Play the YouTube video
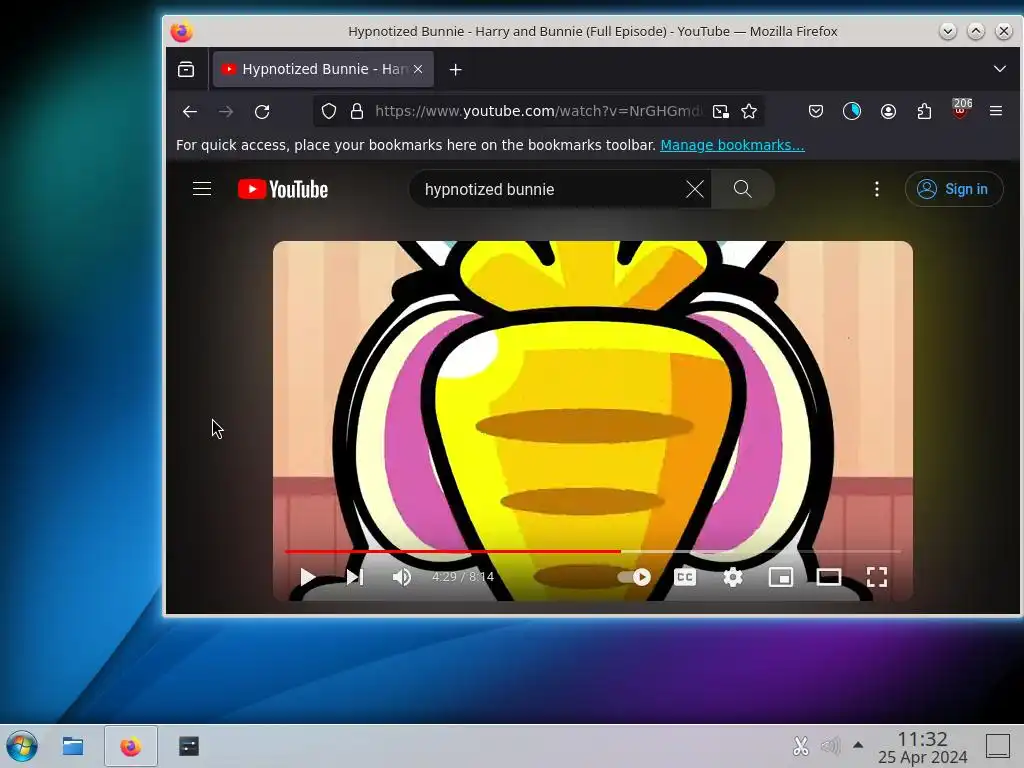Screen dimensions: 1024x768 coord(308,577)
